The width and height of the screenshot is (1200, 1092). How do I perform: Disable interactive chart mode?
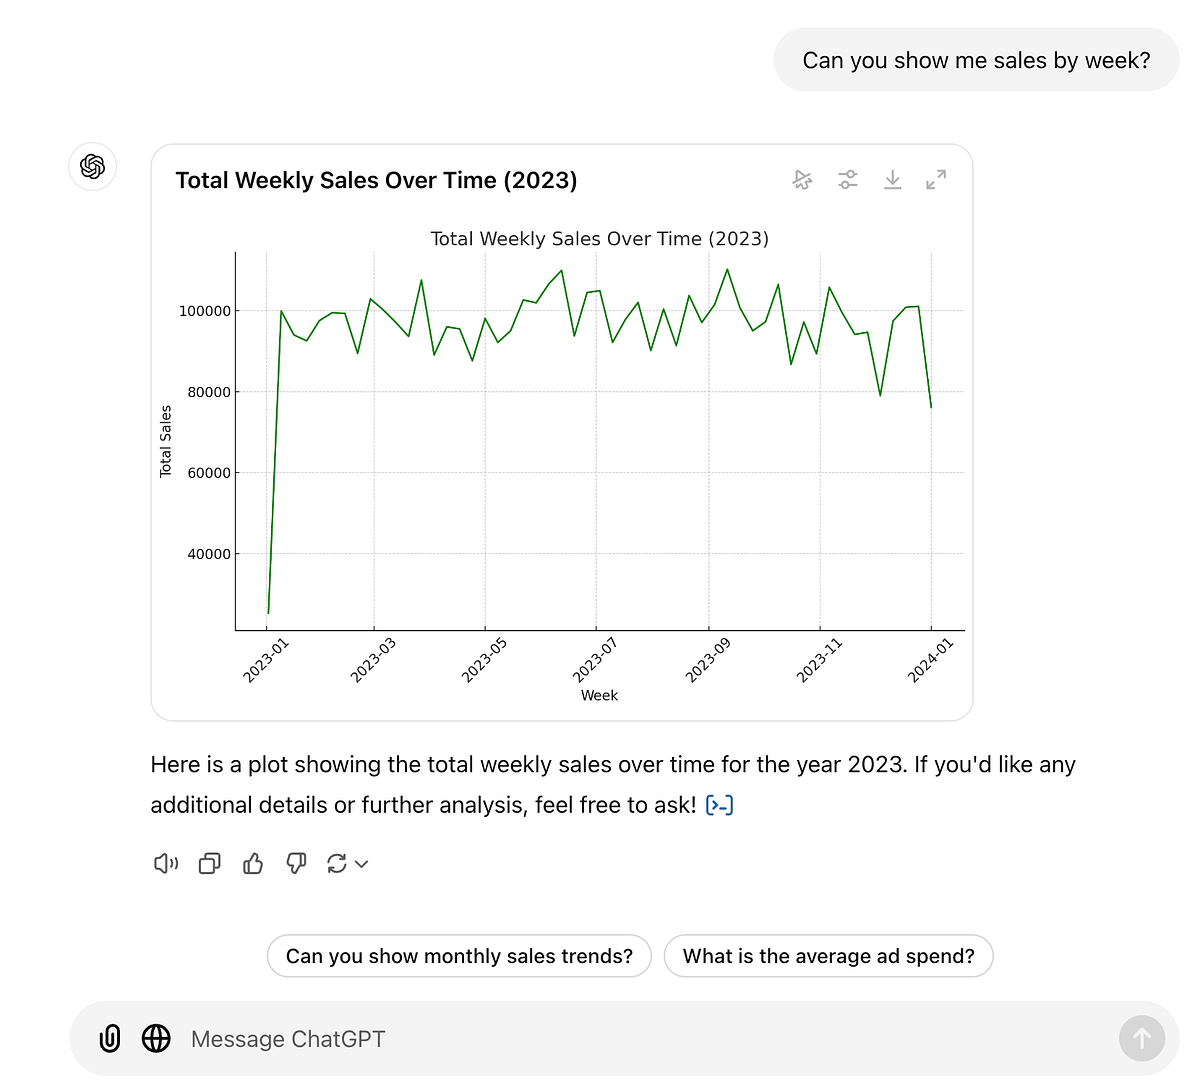click(802, 180)
